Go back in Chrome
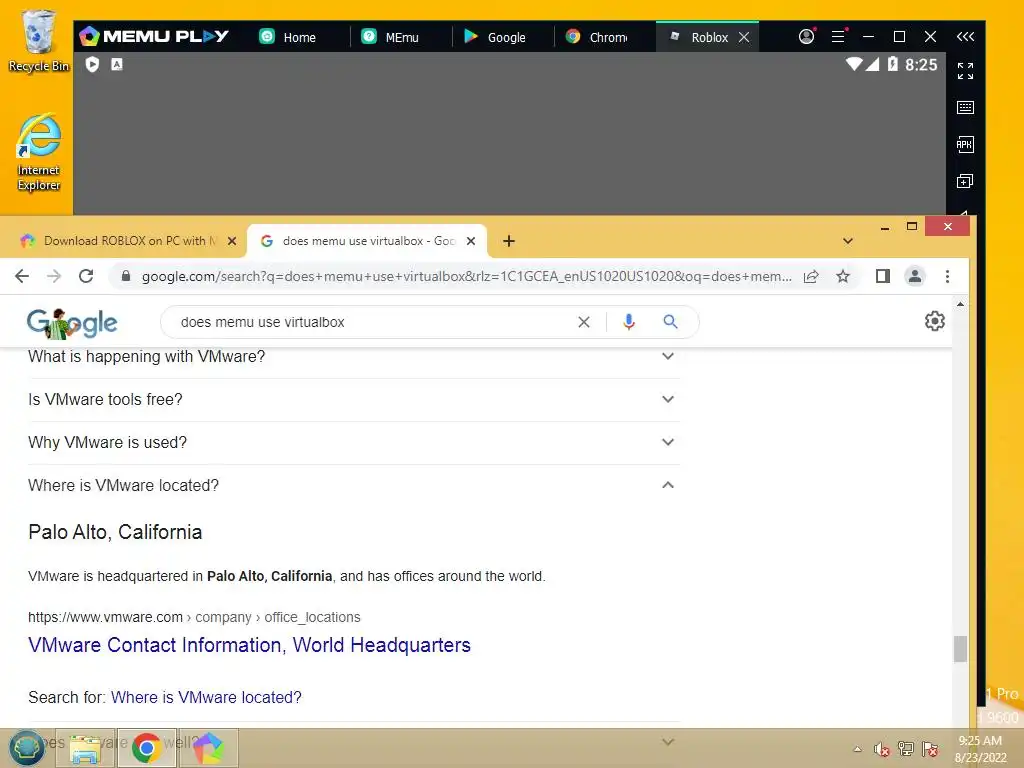This screenshot has height=768, width=1024. (x=22, y=276)
